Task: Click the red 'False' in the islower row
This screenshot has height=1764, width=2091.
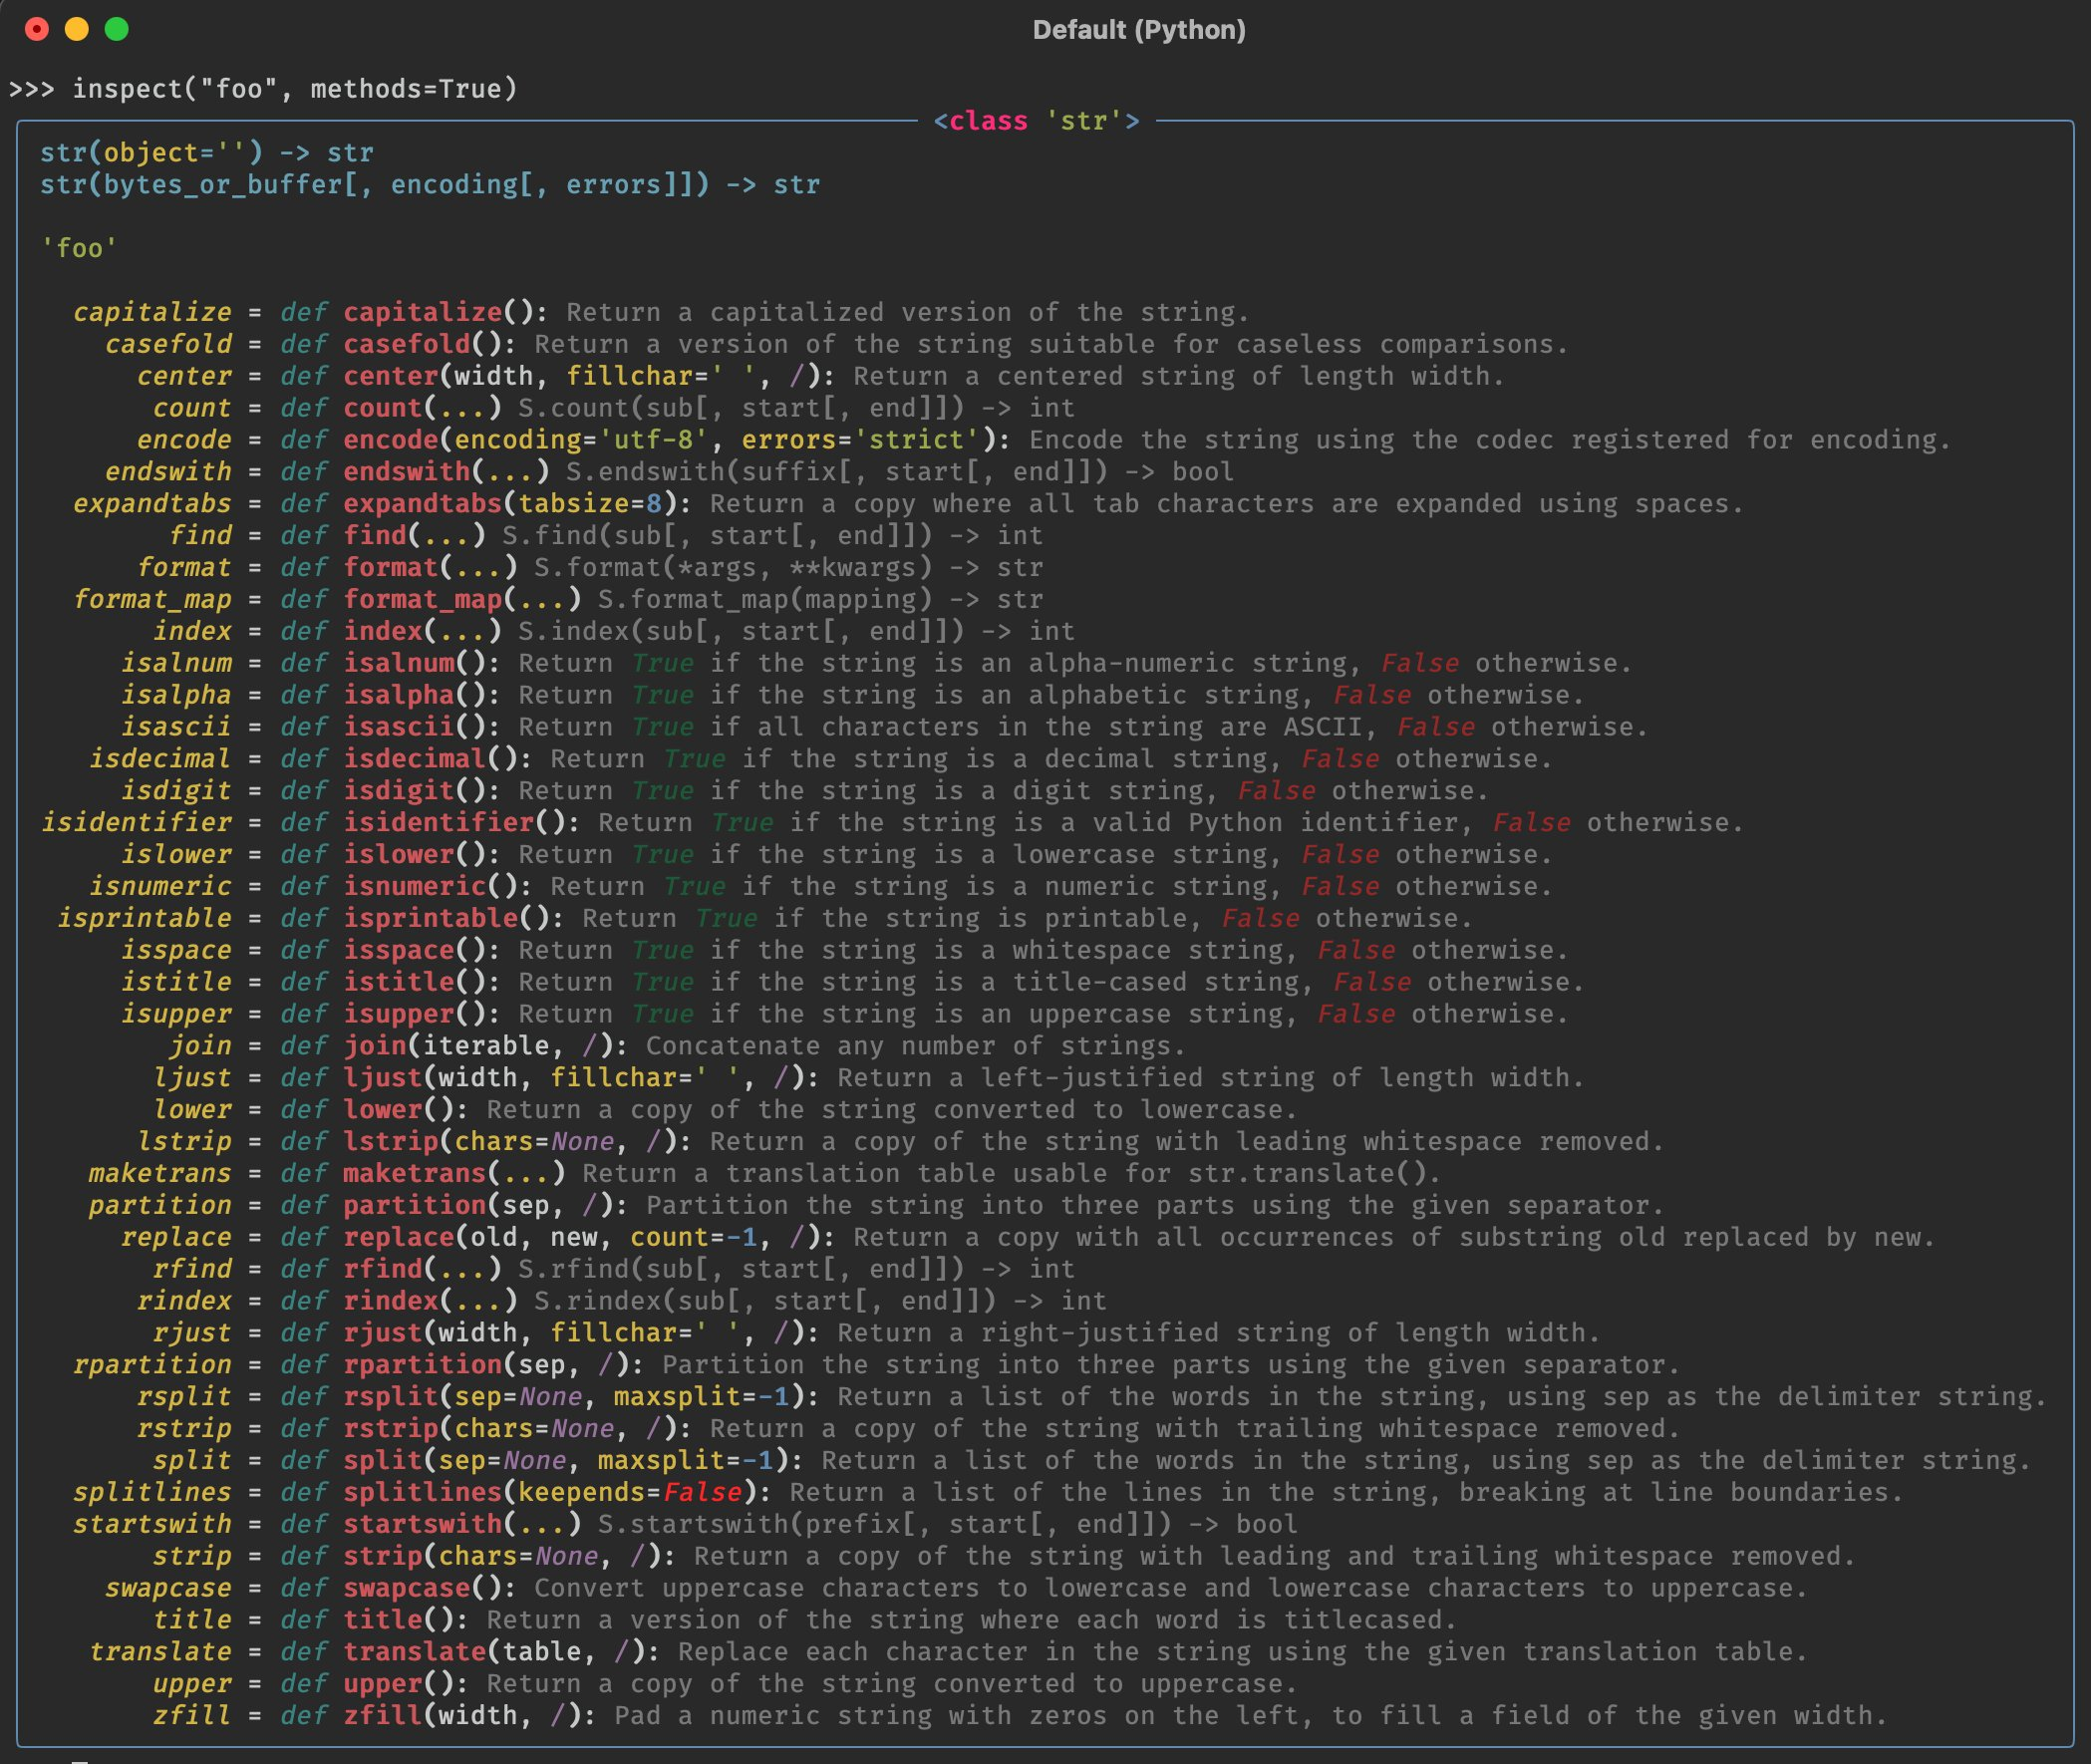Action: click(x=1340, y=855)
